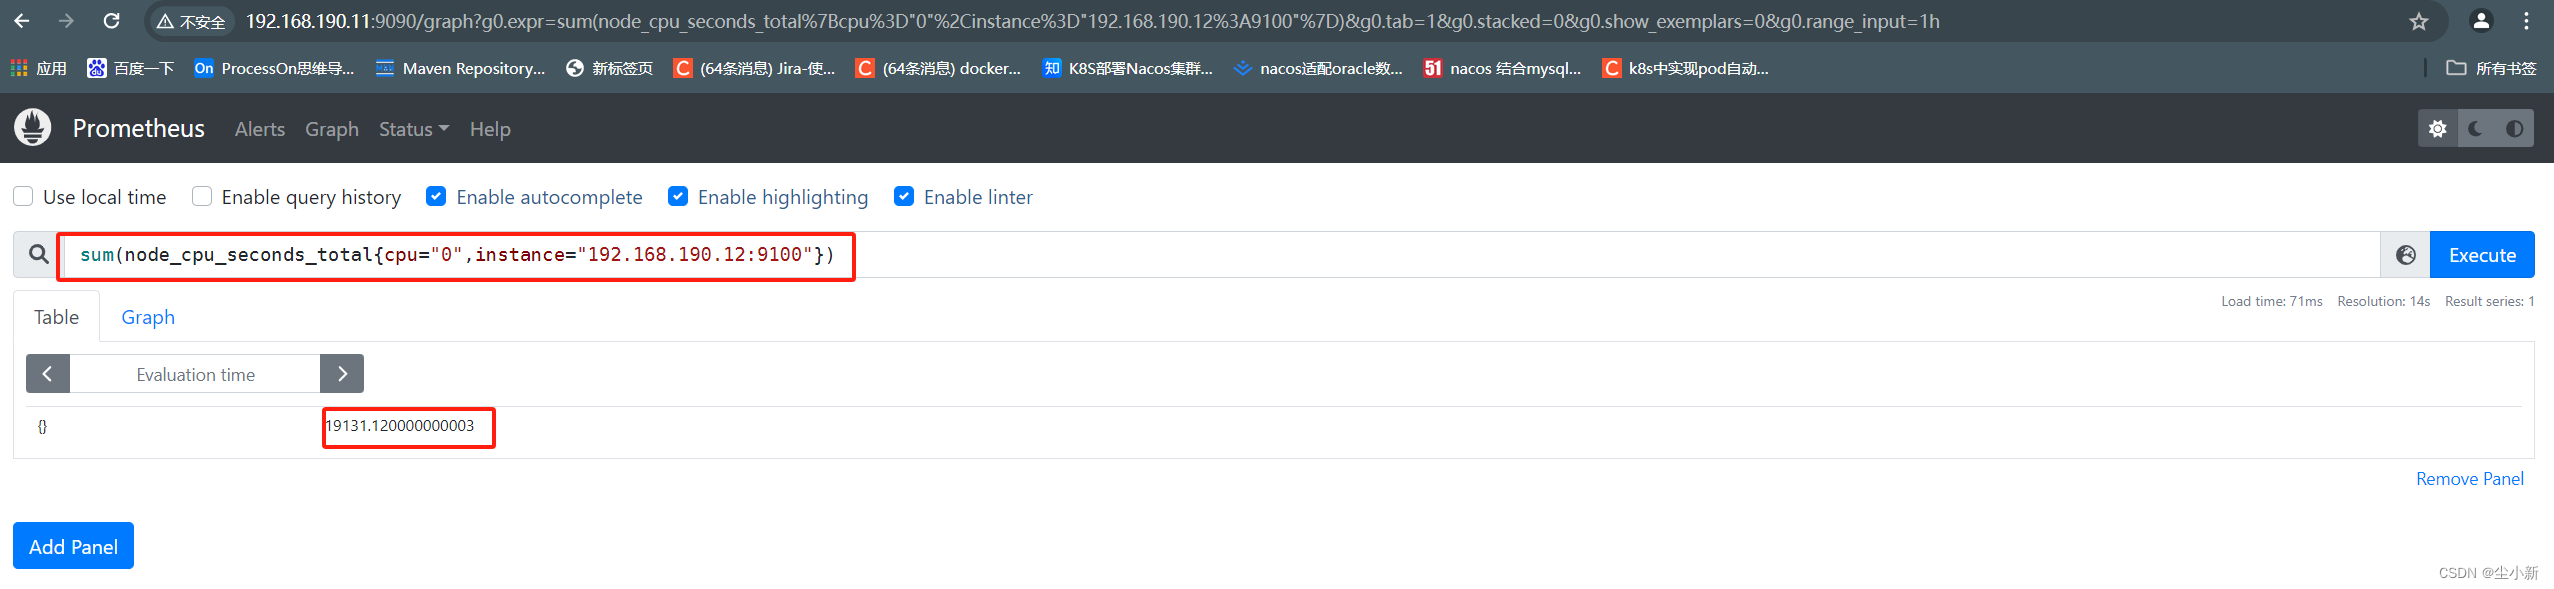Click the Prometheus flame logo
This screenshot has height=589, width=2554.
[33, 128]
